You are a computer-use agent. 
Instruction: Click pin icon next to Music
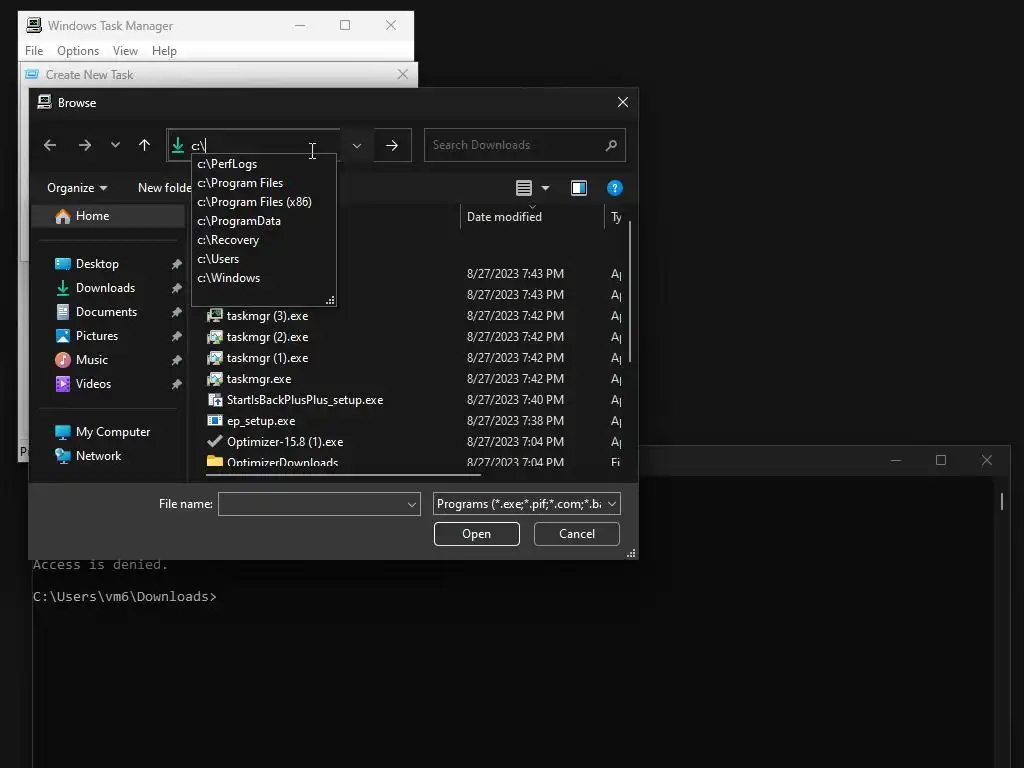click(176, 360)
